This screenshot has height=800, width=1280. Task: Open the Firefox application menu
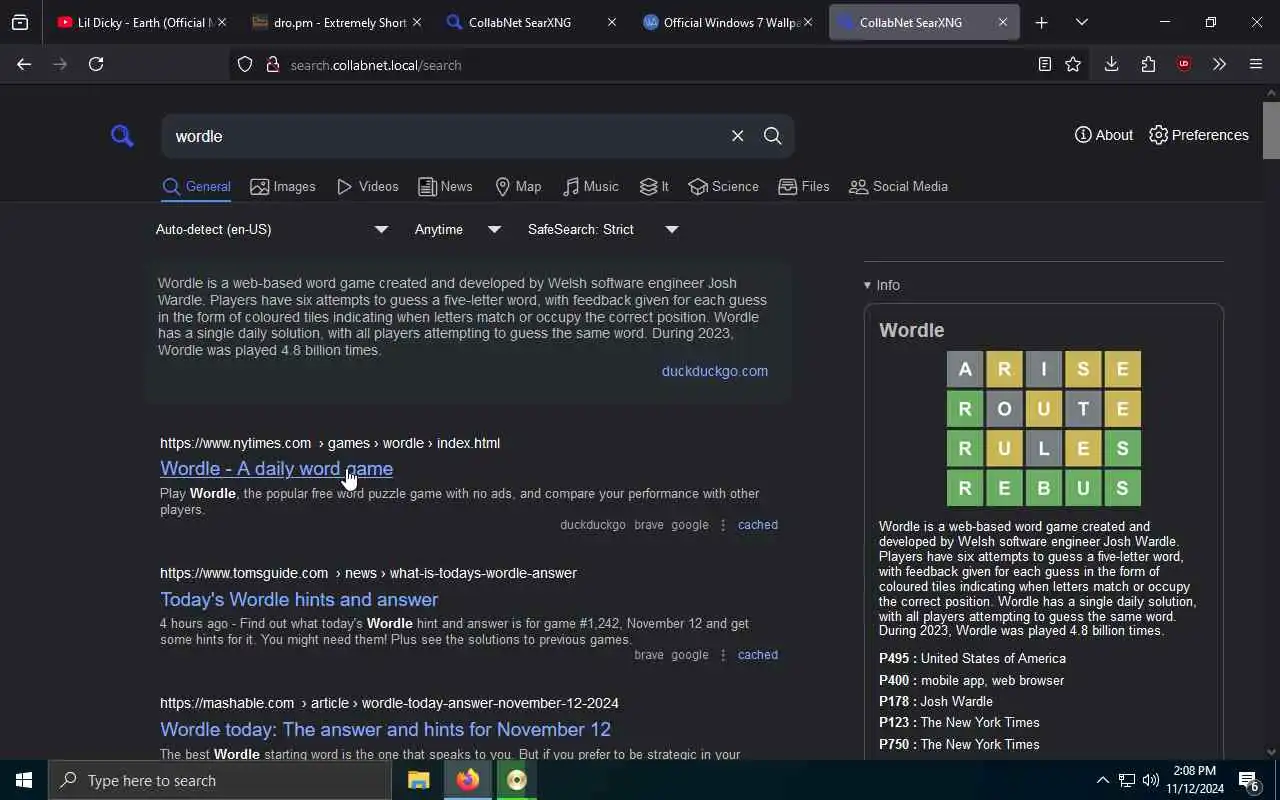(x=1256, y=64)
